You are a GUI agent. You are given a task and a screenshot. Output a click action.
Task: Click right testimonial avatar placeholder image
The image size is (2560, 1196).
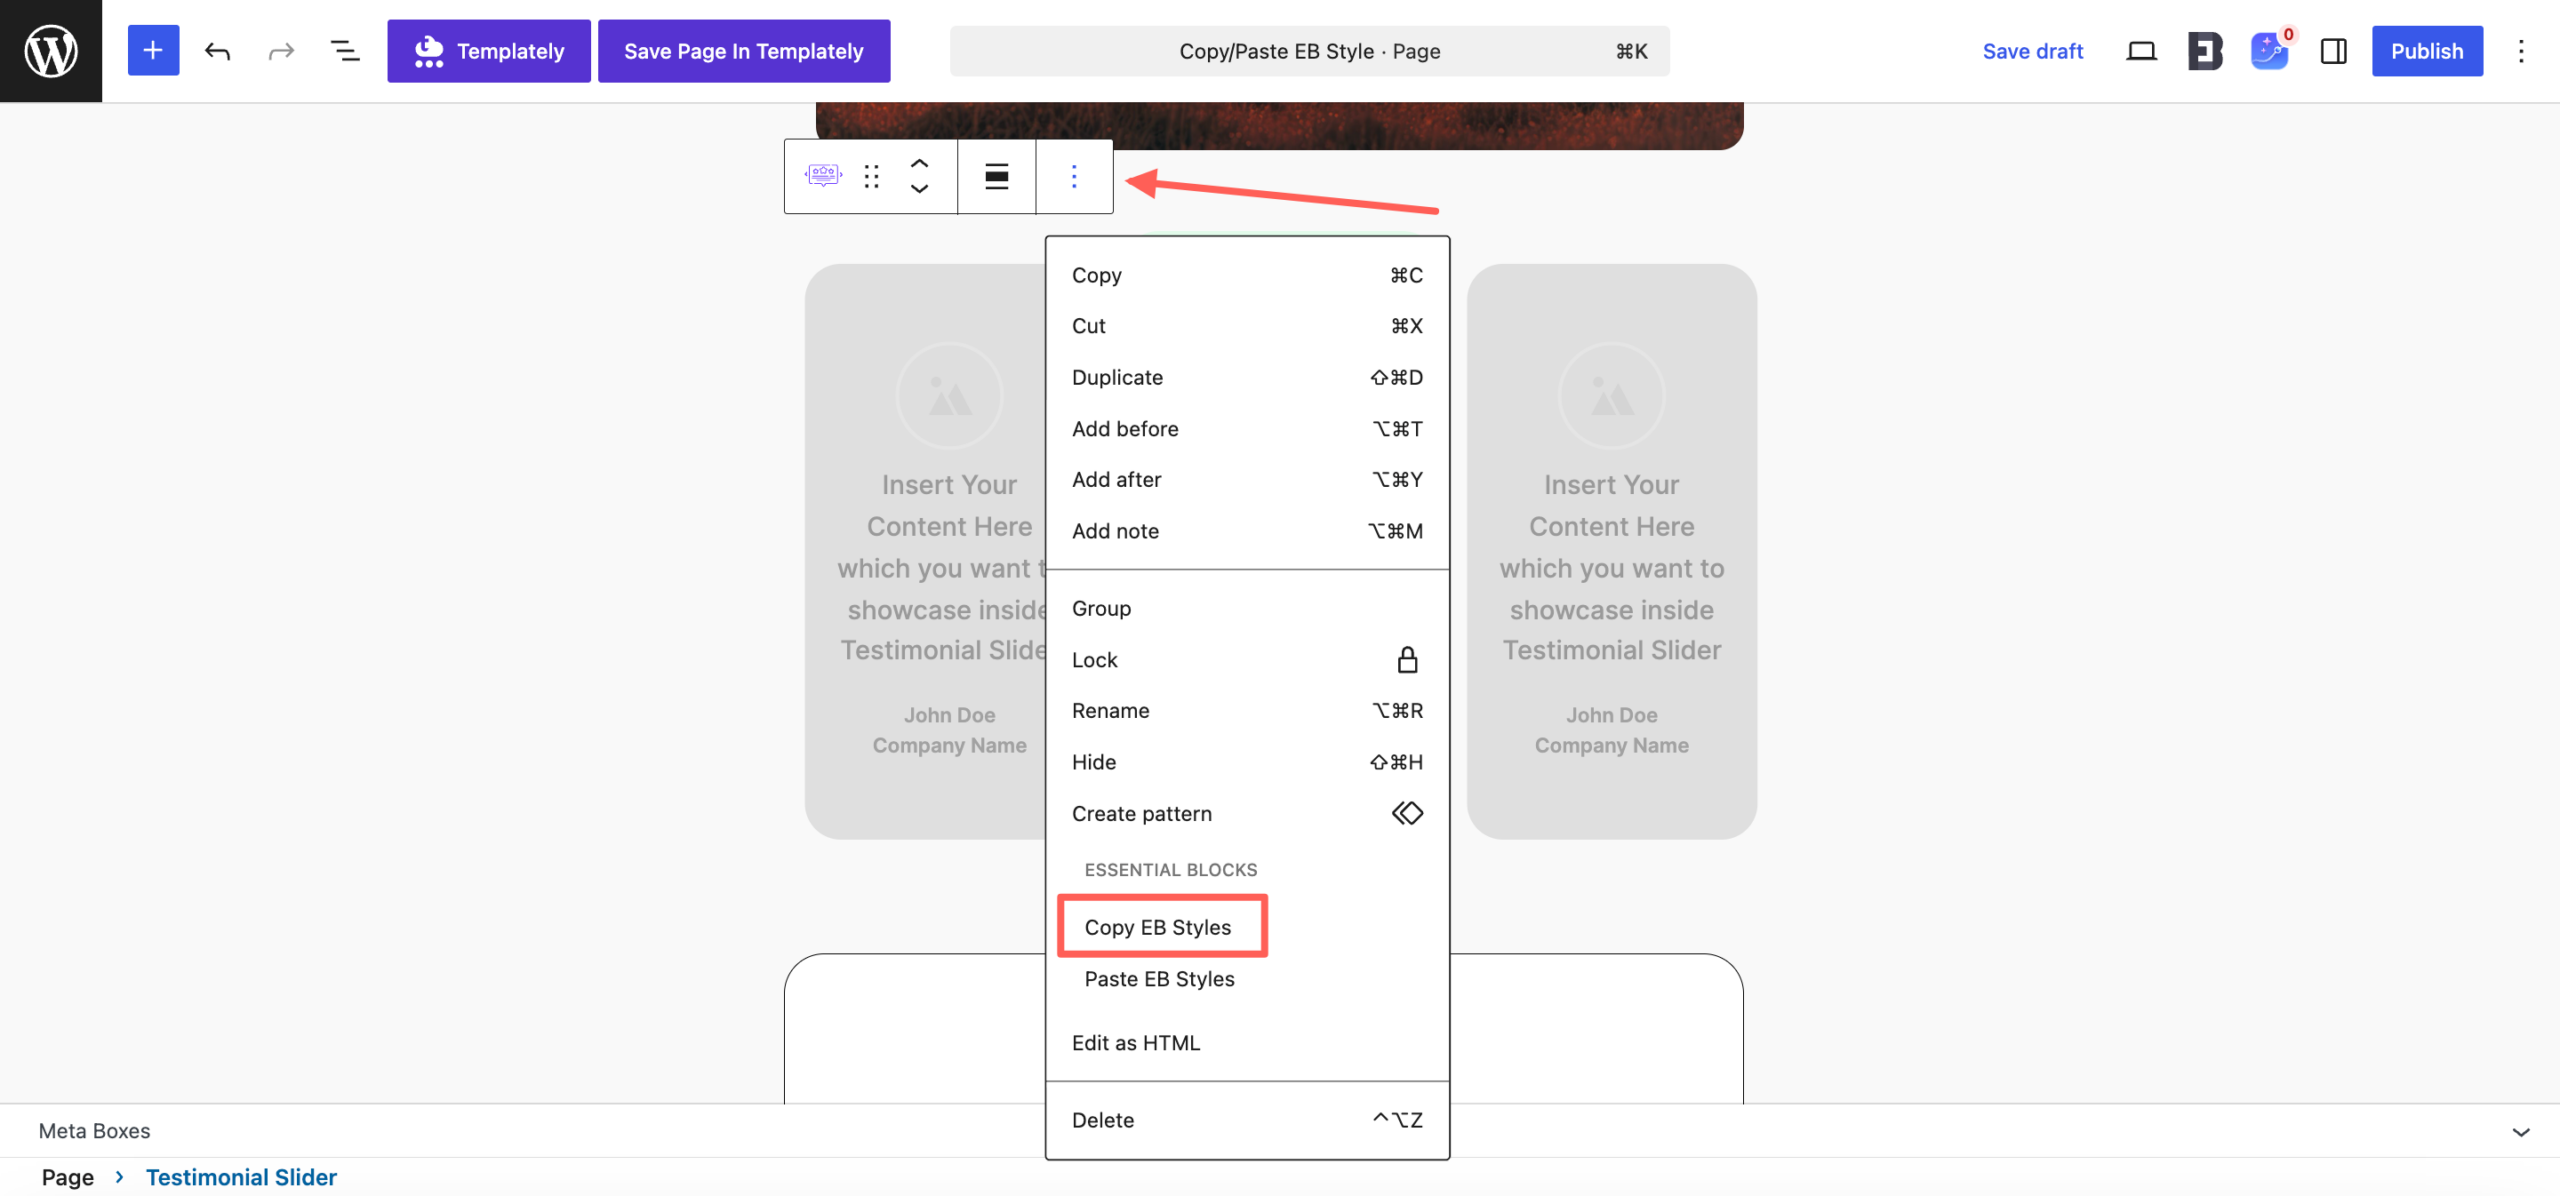(1611, 397)
